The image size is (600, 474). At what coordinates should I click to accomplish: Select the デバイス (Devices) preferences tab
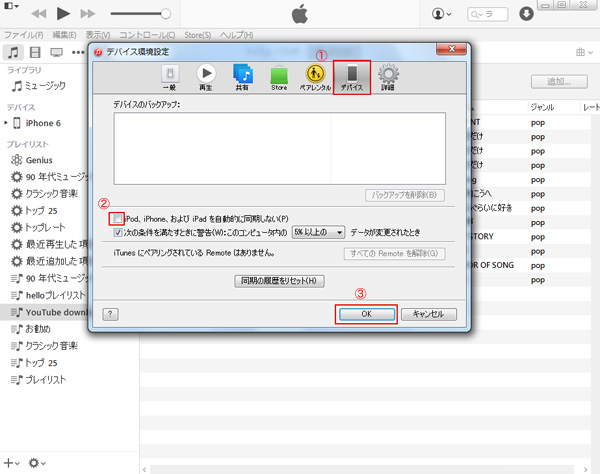(x=352, y=78)
